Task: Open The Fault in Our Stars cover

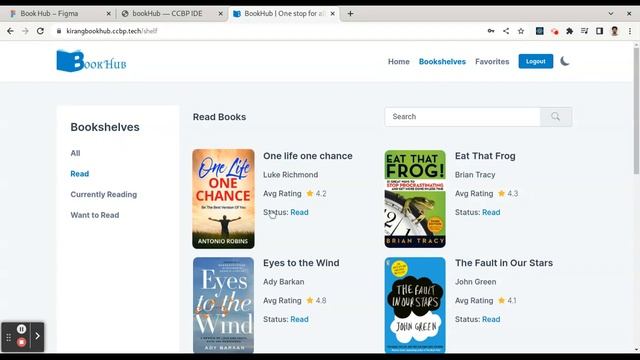Action: pos(415,305)
